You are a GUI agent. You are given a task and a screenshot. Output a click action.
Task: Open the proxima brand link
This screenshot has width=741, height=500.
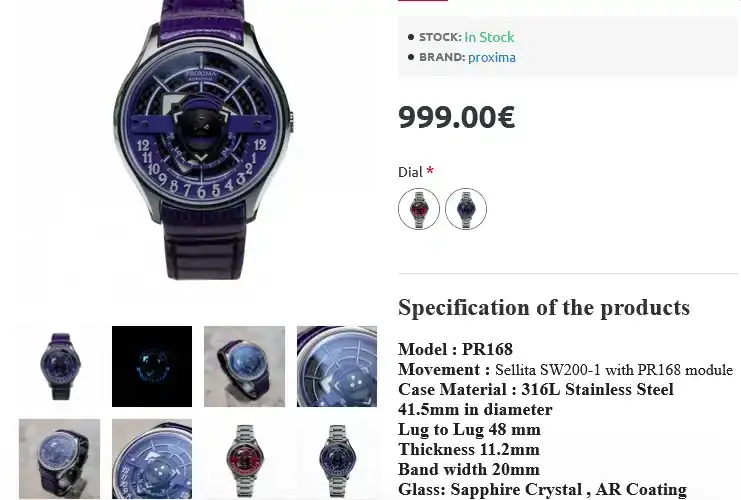[x=491, y=57]
